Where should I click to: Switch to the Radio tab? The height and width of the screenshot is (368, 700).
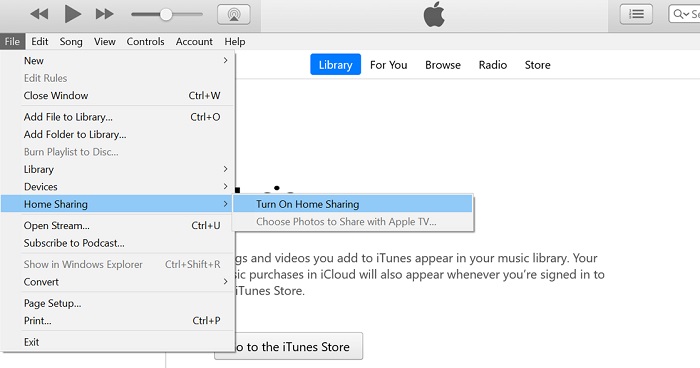(x=493, y=65)
